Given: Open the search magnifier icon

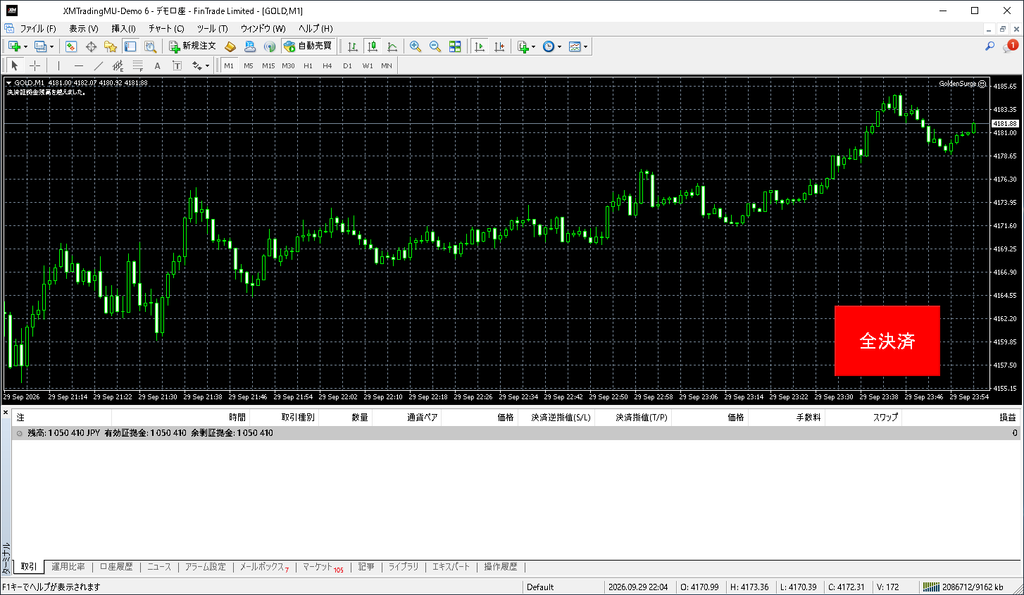Looking at the screenshot, I should point(990,46).
